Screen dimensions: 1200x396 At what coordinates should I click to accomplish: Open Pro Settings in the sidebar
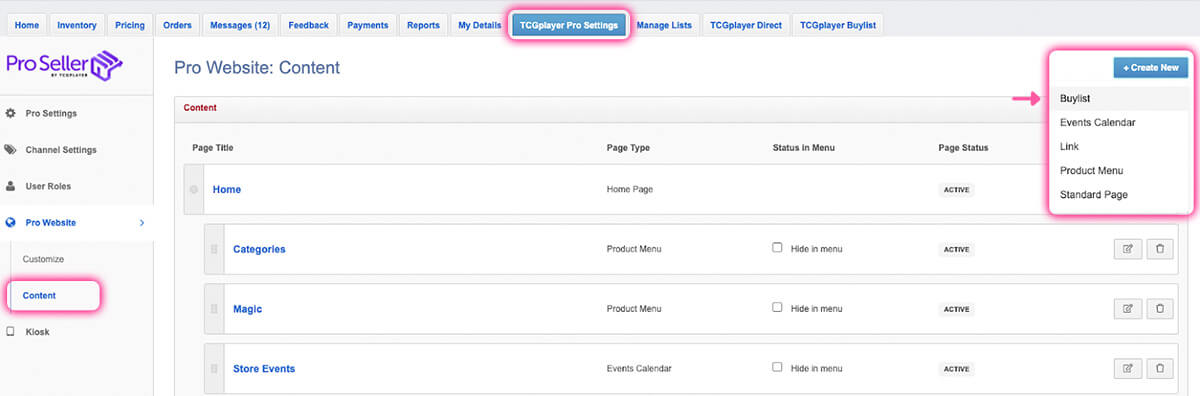click(51, 113)
